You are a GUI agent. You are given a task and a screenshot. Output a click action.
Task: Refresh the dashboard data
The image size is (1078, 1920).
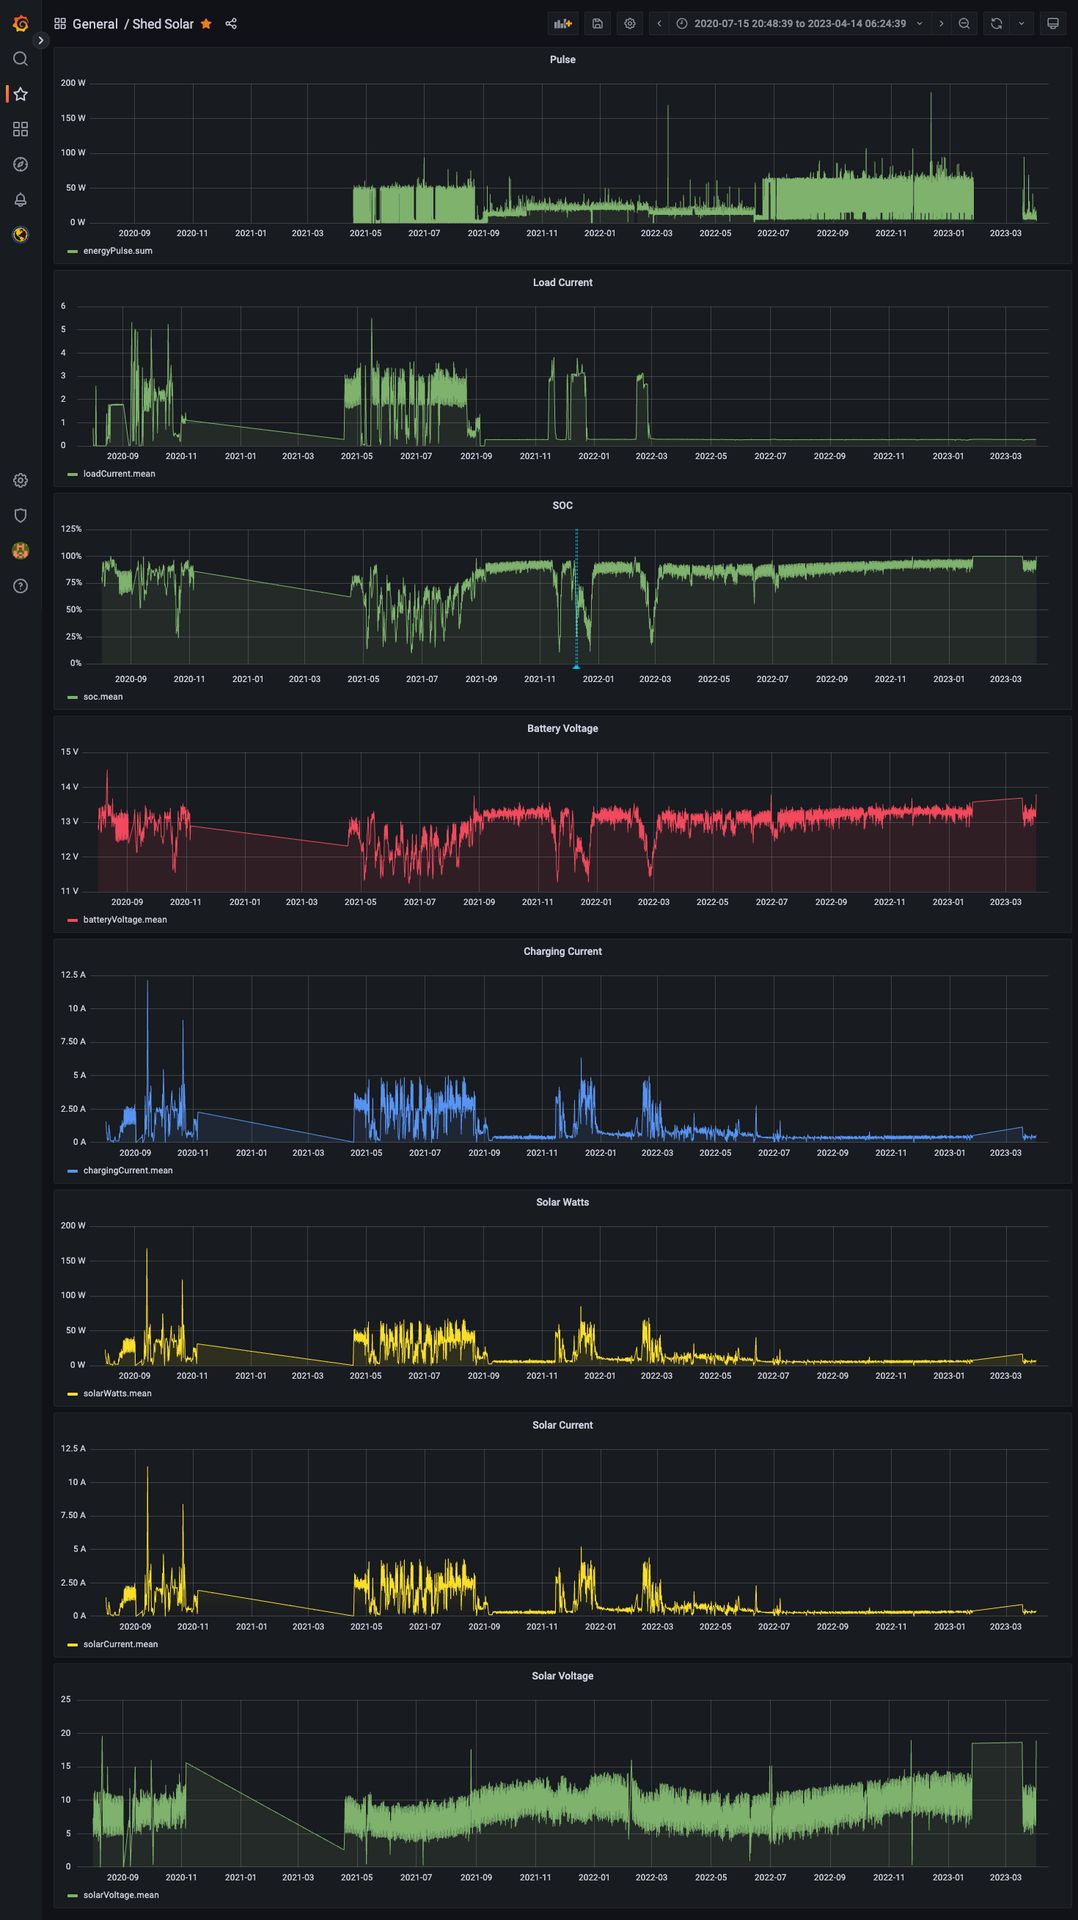tap(996, 24)
